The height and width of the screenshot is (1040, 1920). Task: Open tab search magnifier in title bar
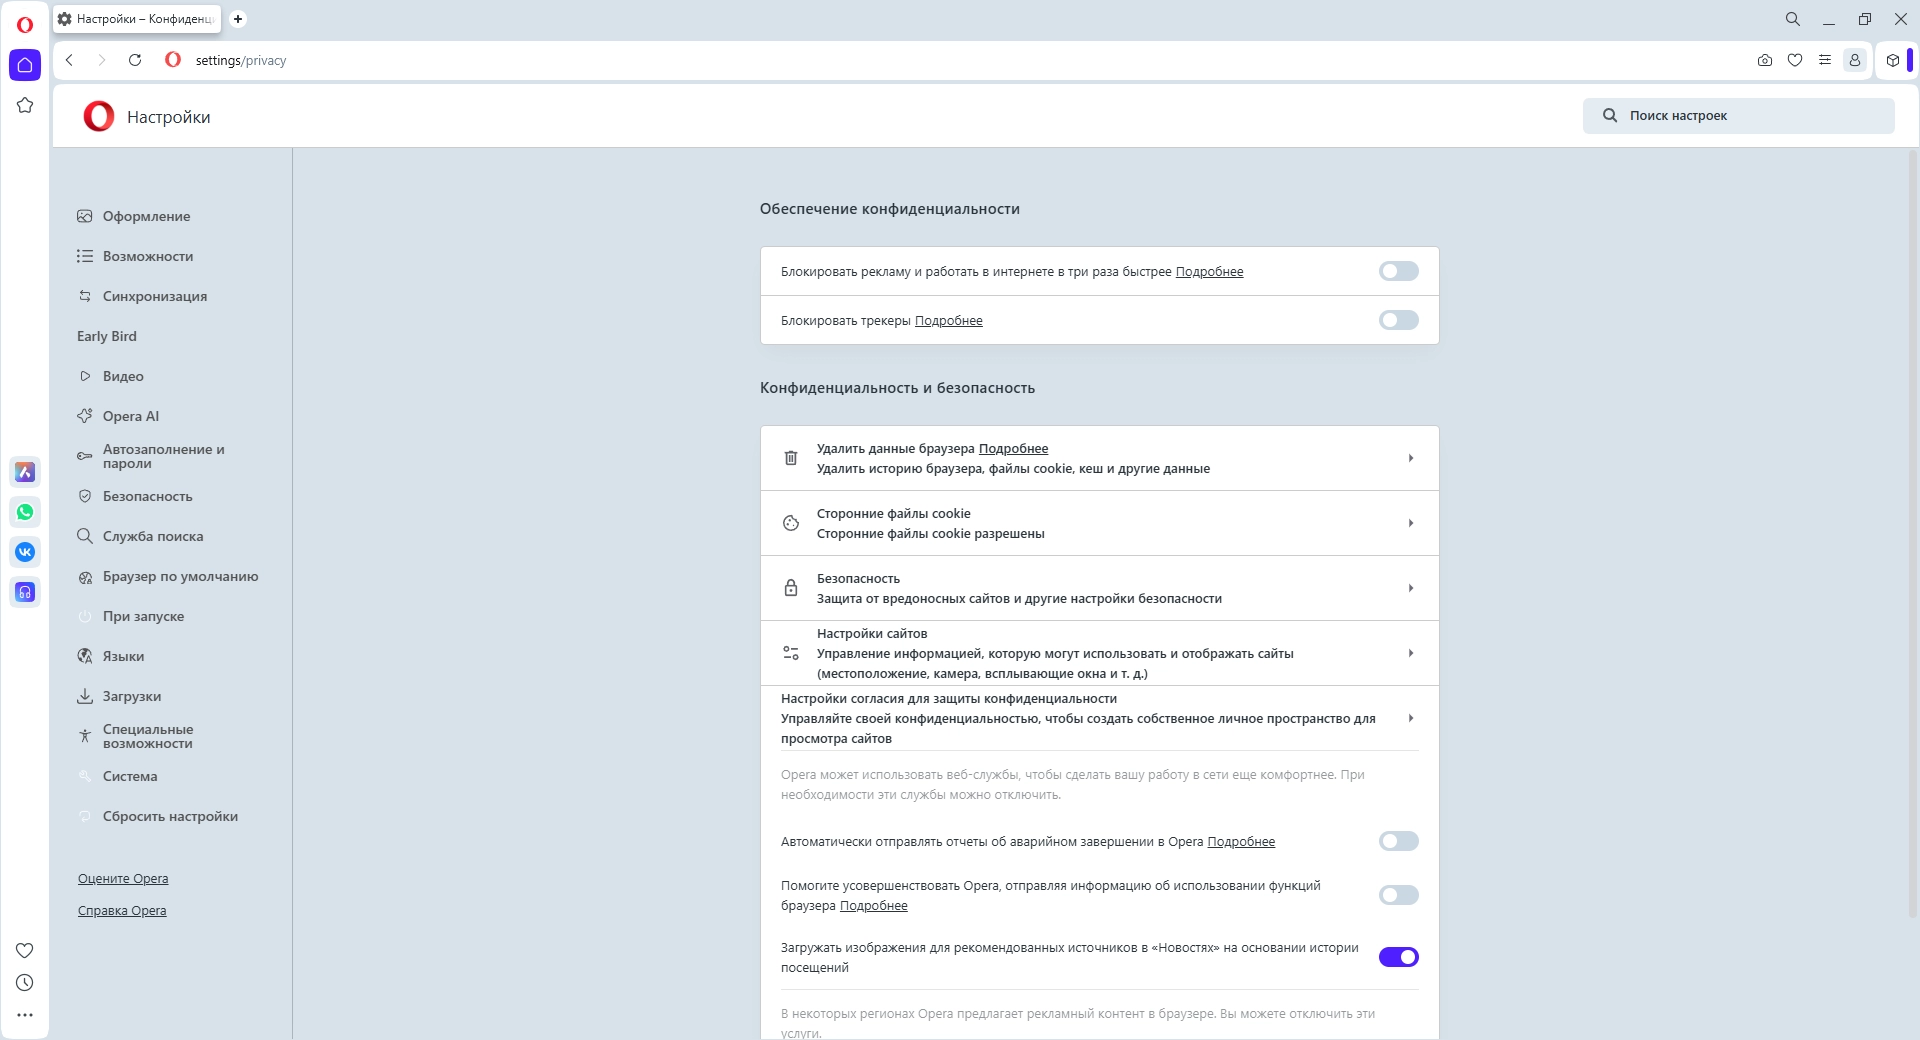pos(1793,19)
